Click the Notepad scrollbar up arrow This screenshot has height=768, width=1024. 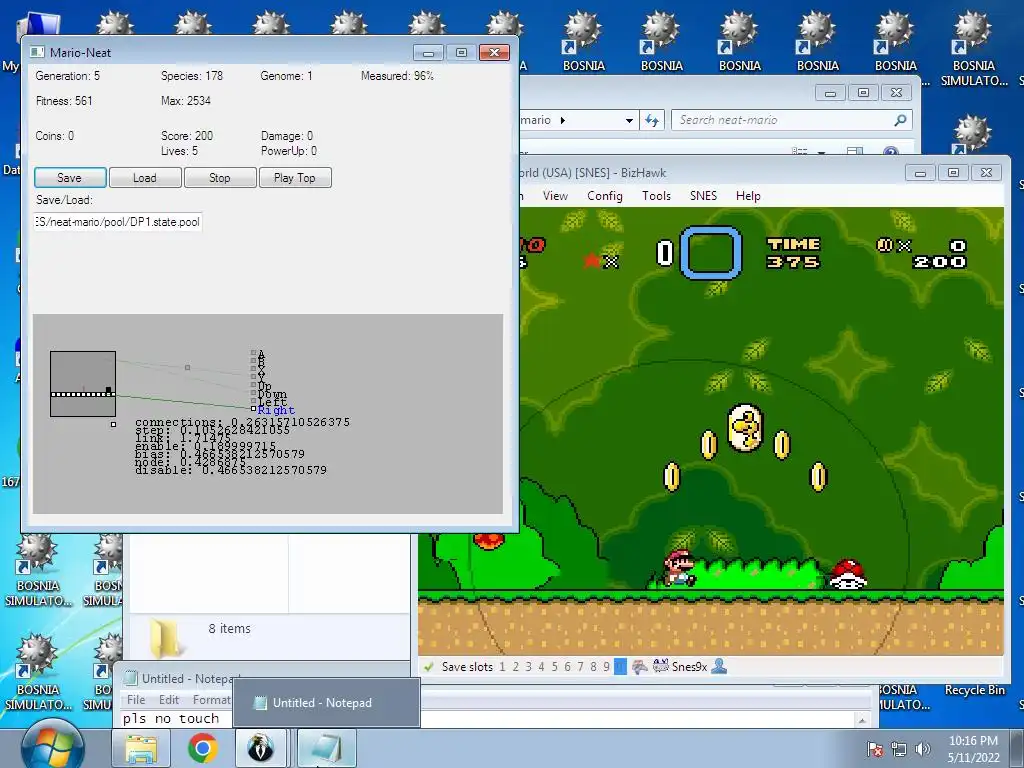(862, 720)
